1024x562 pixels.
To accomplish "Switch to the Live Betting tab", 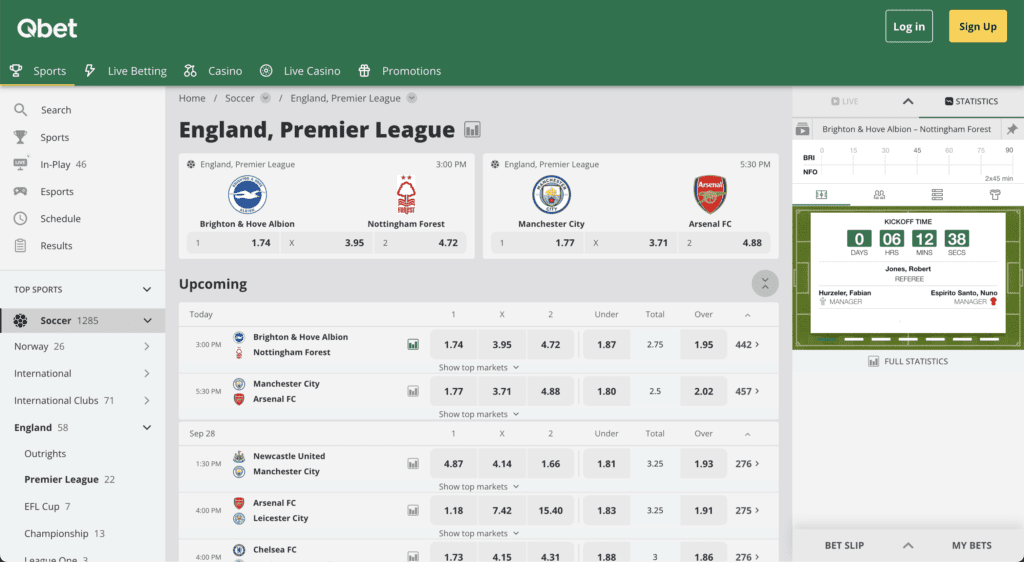I will pyautogui.click(x=126, y=71).
